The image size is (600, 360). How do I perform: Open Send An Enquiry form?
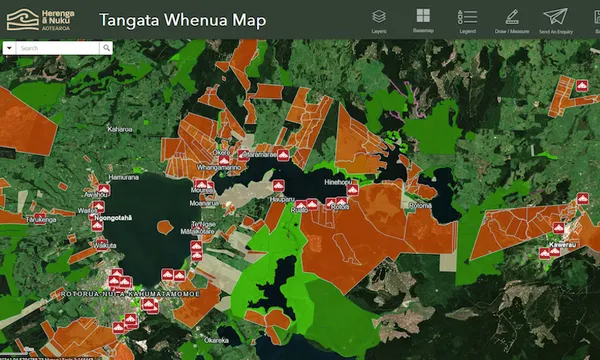point(556,21)
